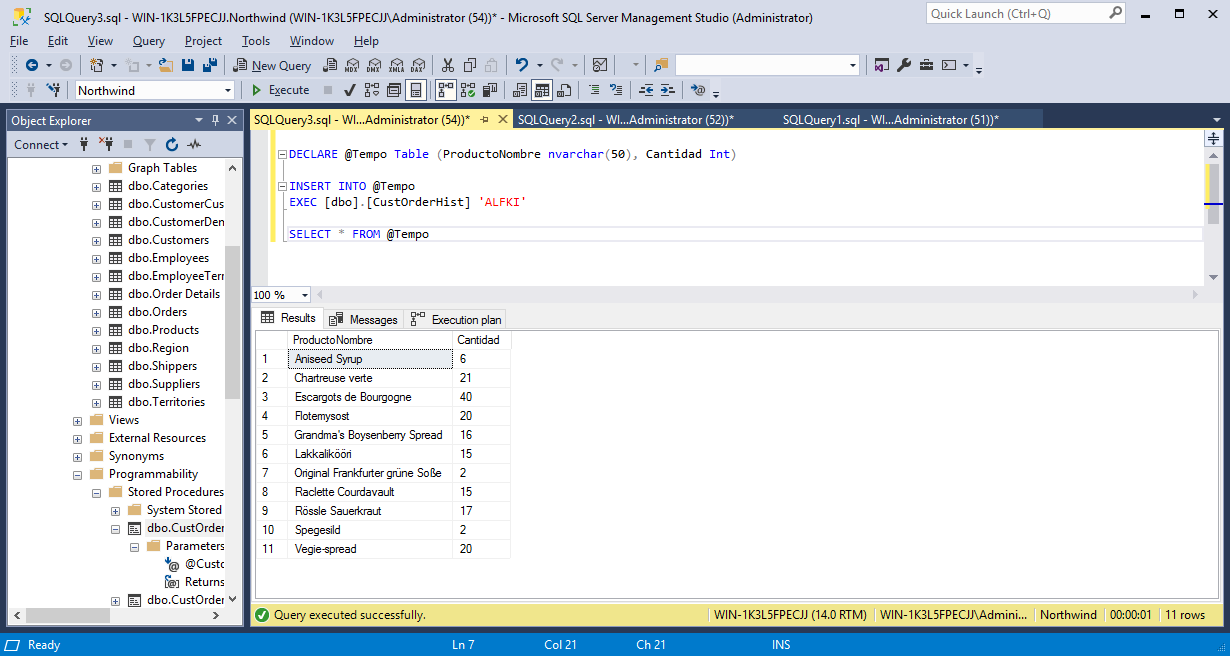Click the Cut scissors icon
Viewport: 1230px width, 656px height.
[448, 65]
